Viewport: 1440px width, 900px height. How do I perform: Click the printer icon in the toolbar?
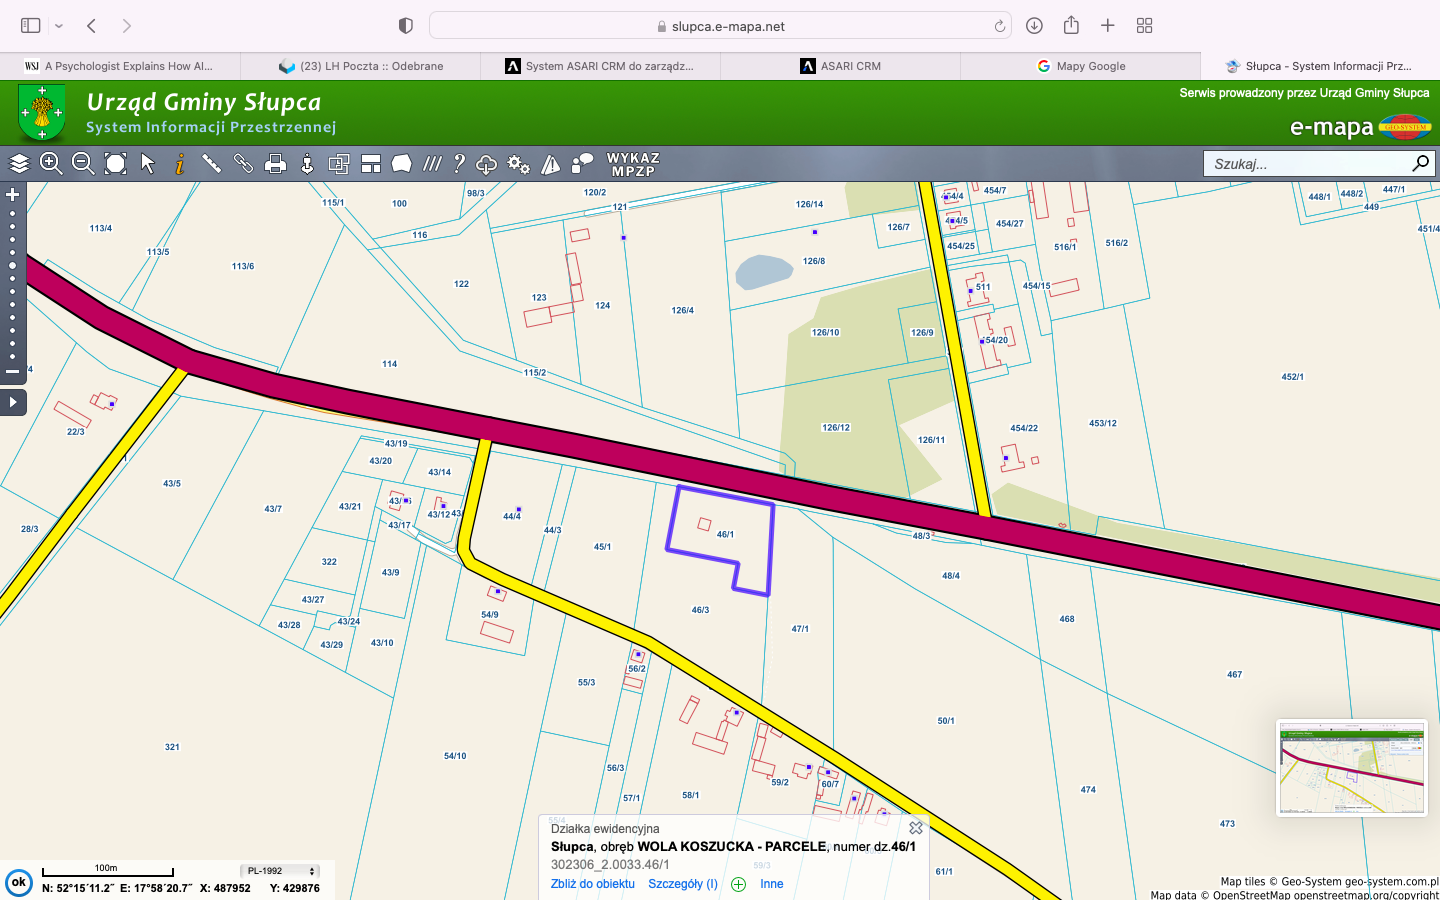pos(275,164)
